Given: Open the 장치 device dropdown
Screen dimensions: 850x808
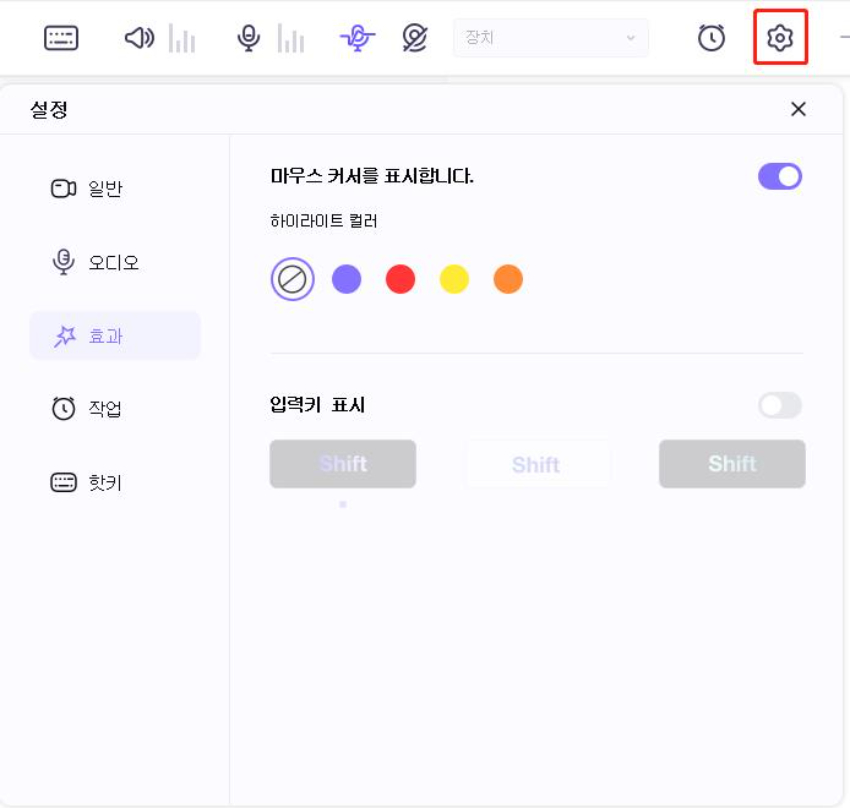Looking at the screenshot, I should click(x=551, y=38).
